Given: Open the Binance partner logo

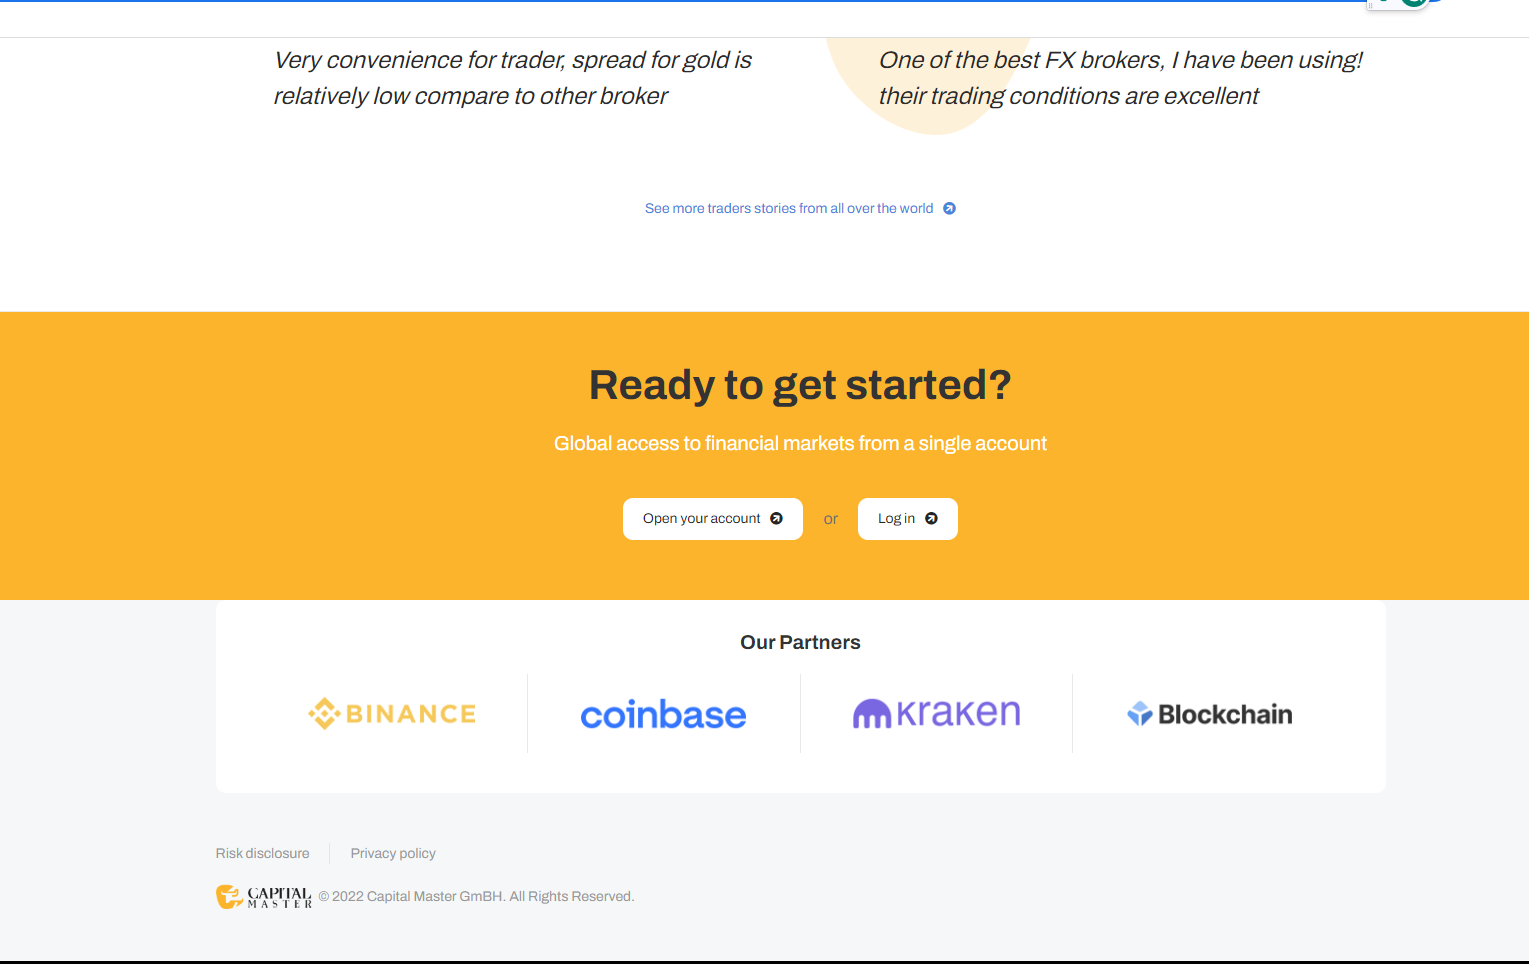Looking at the screenshot, I should [392, 714].
